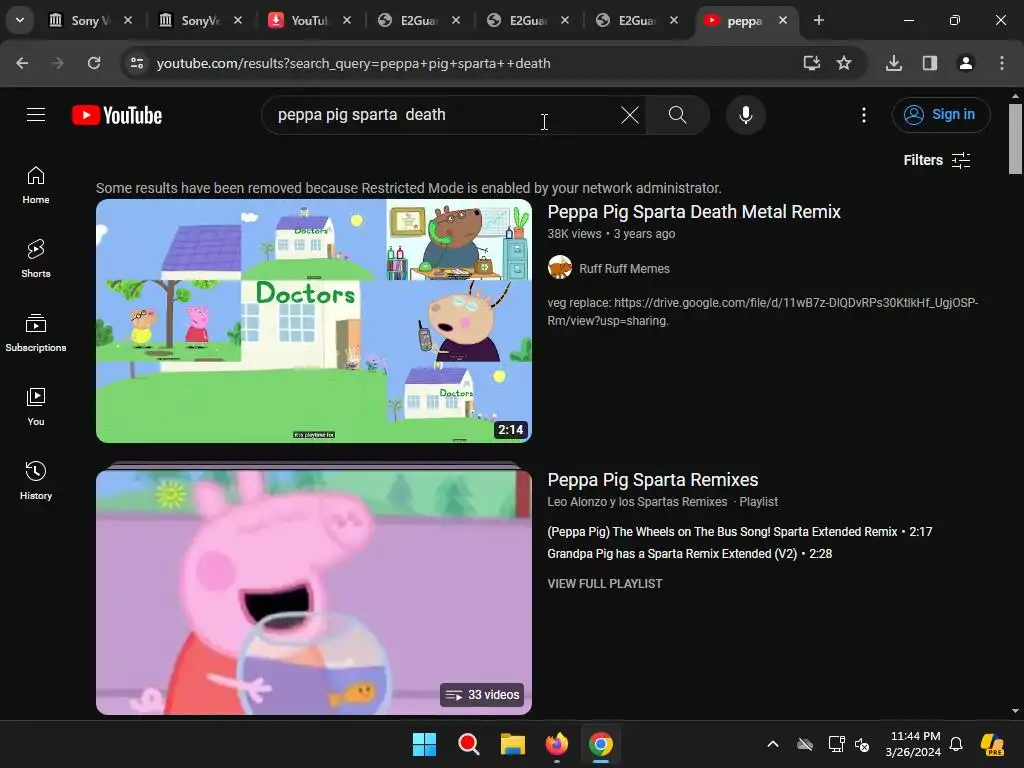Image resolution: width=1024 pixels, height=768 pixels.
Task: Open YouTube settings three-dot menu
Action: 863,115
